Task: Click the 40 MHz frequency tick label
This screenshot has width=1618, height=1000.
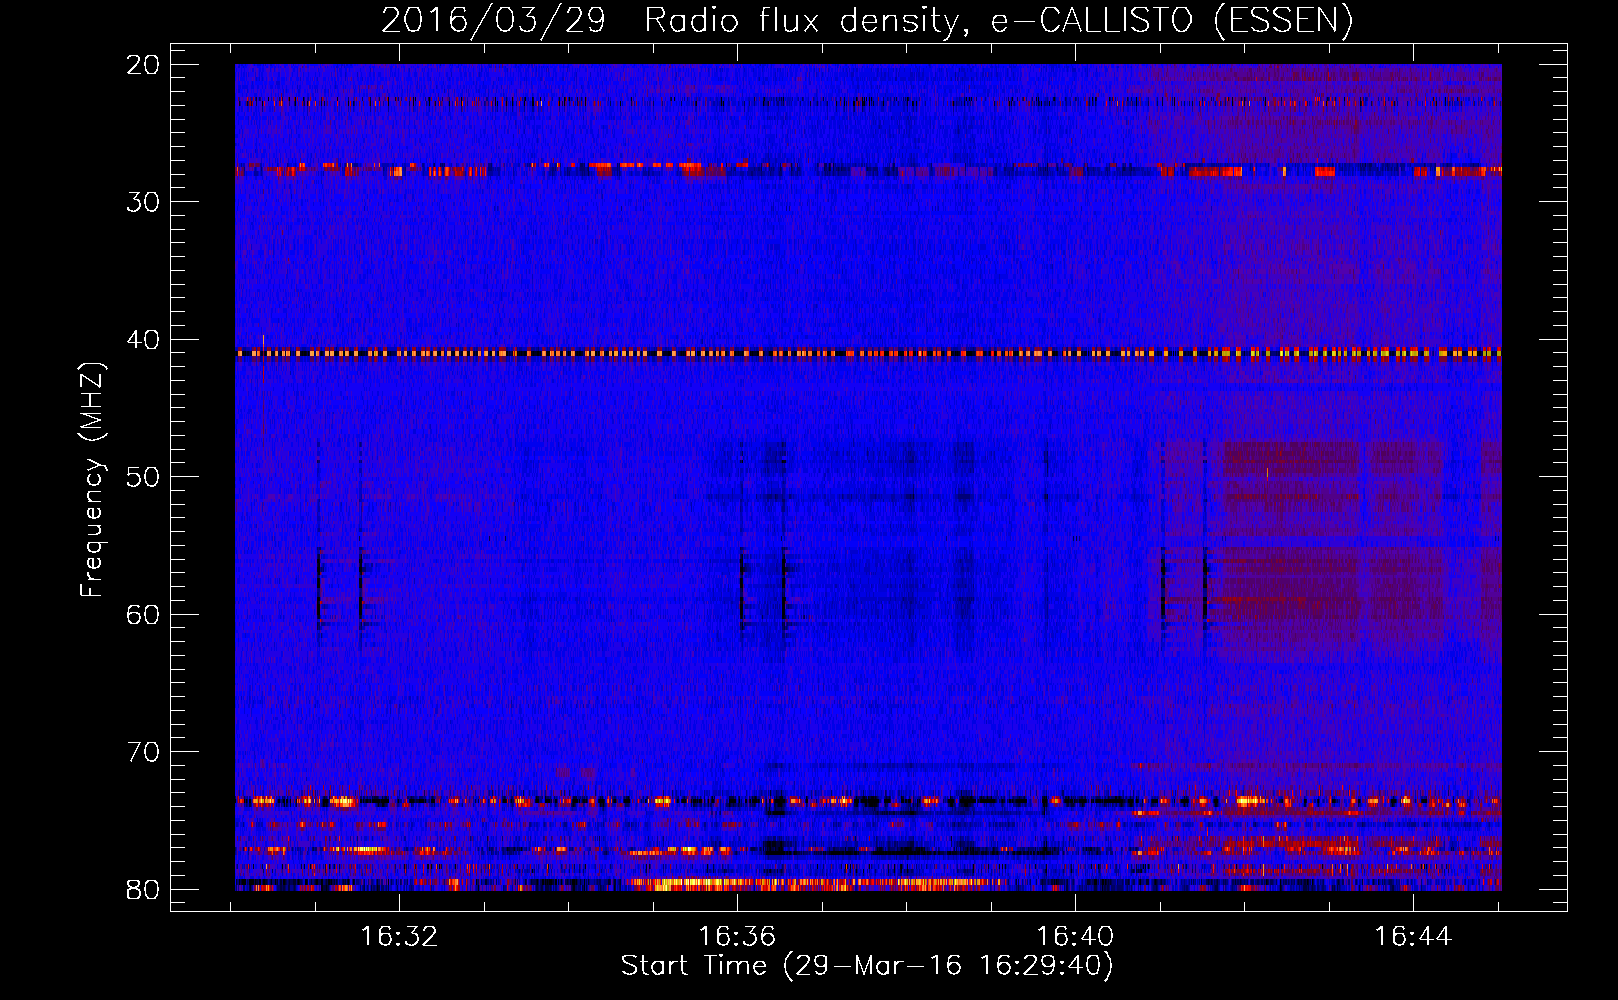Action: pyautogui.click(x=144, y=340)
